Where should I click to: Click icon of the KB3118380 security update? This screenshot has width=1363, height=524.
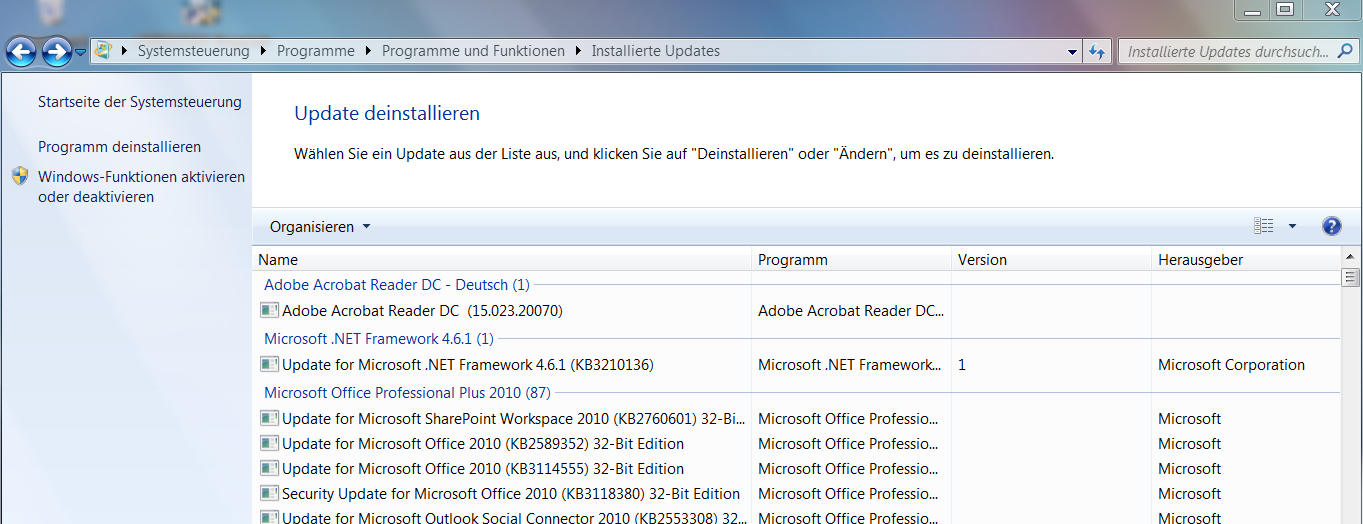(269, 494)
